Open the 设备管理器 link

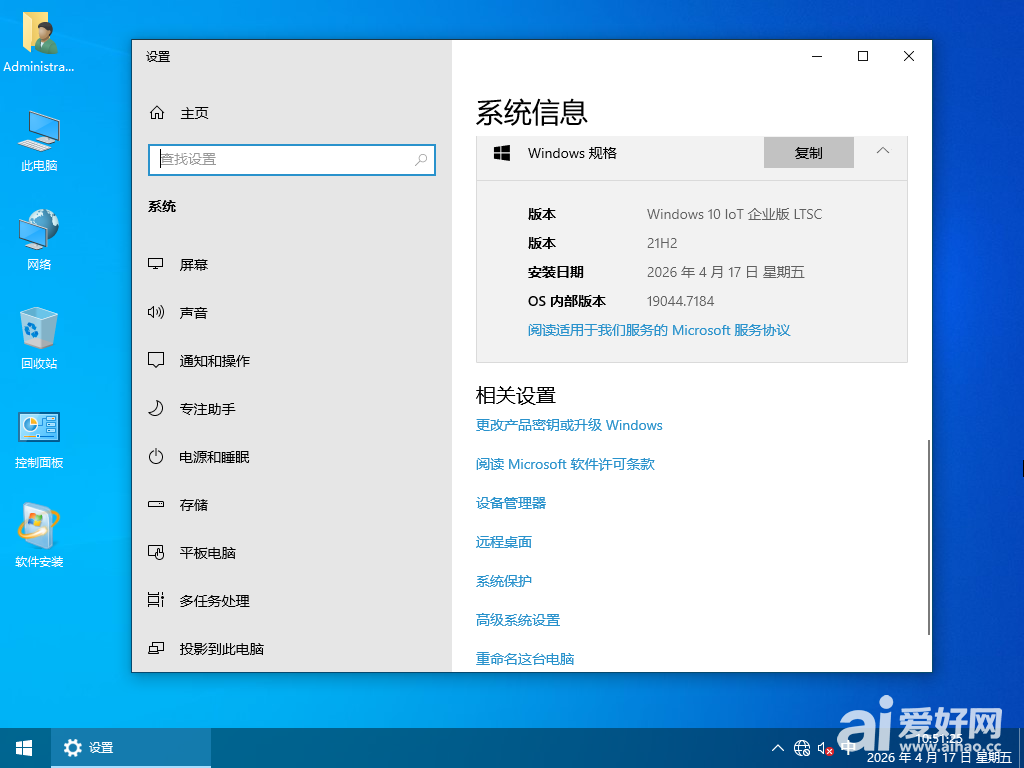pyautogui.click(x=511, y=503)
